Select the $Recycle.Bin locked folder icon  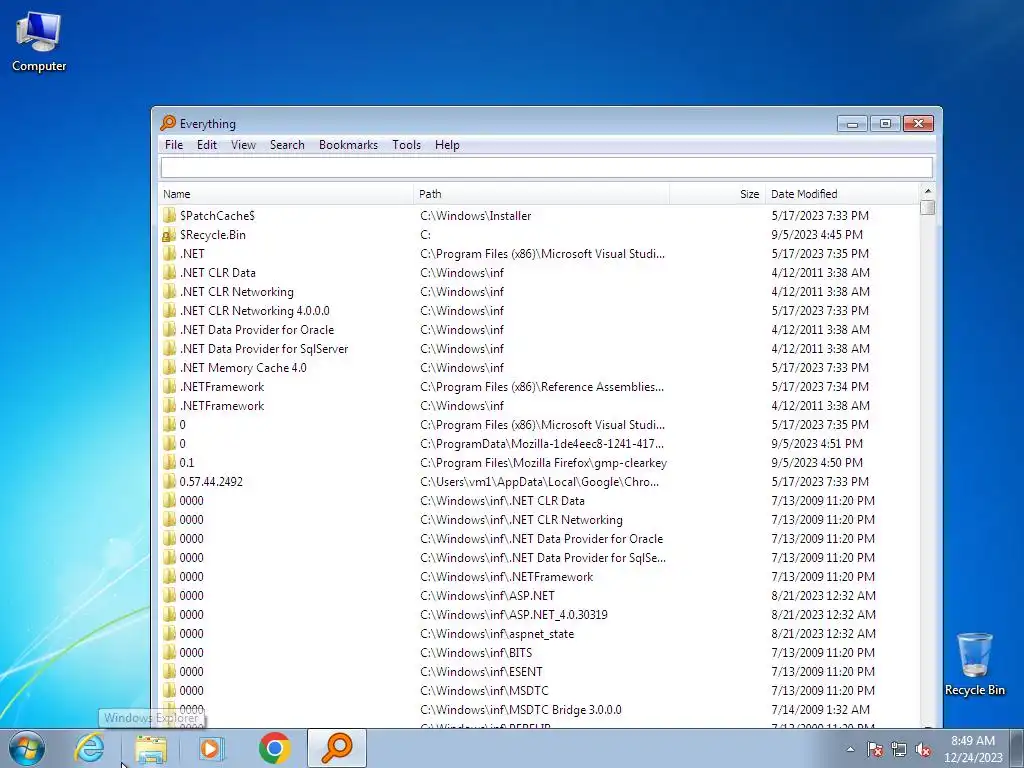point(169,234)
